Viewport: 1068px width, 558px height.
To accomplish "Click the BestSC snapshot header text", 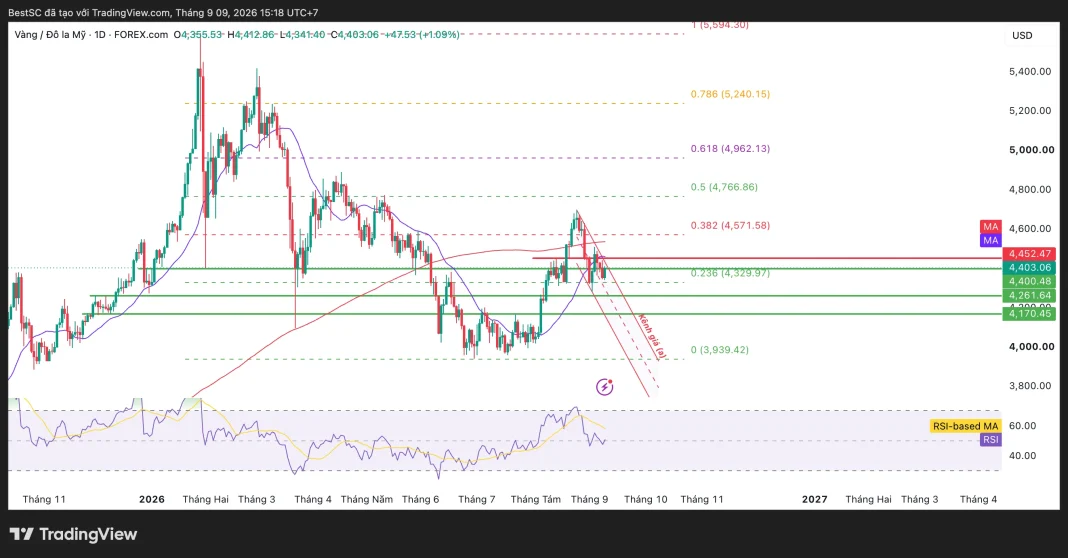I will tap(163, 12).
